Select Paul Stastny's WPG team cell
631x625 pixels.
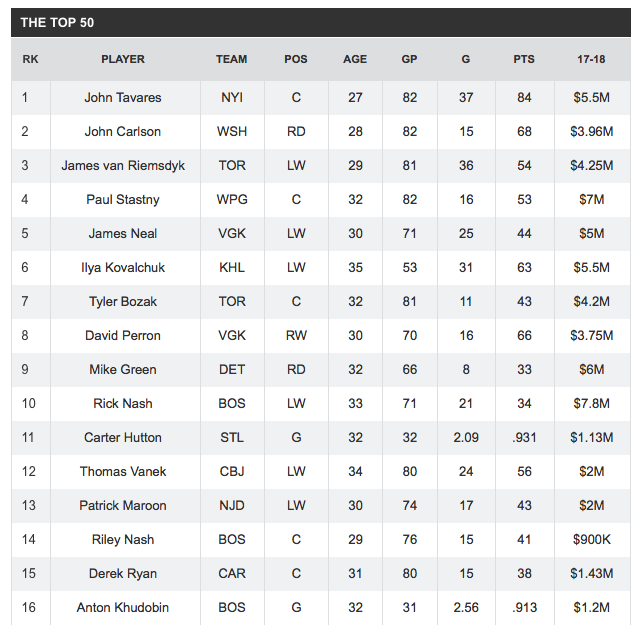(x=232, y=200)
